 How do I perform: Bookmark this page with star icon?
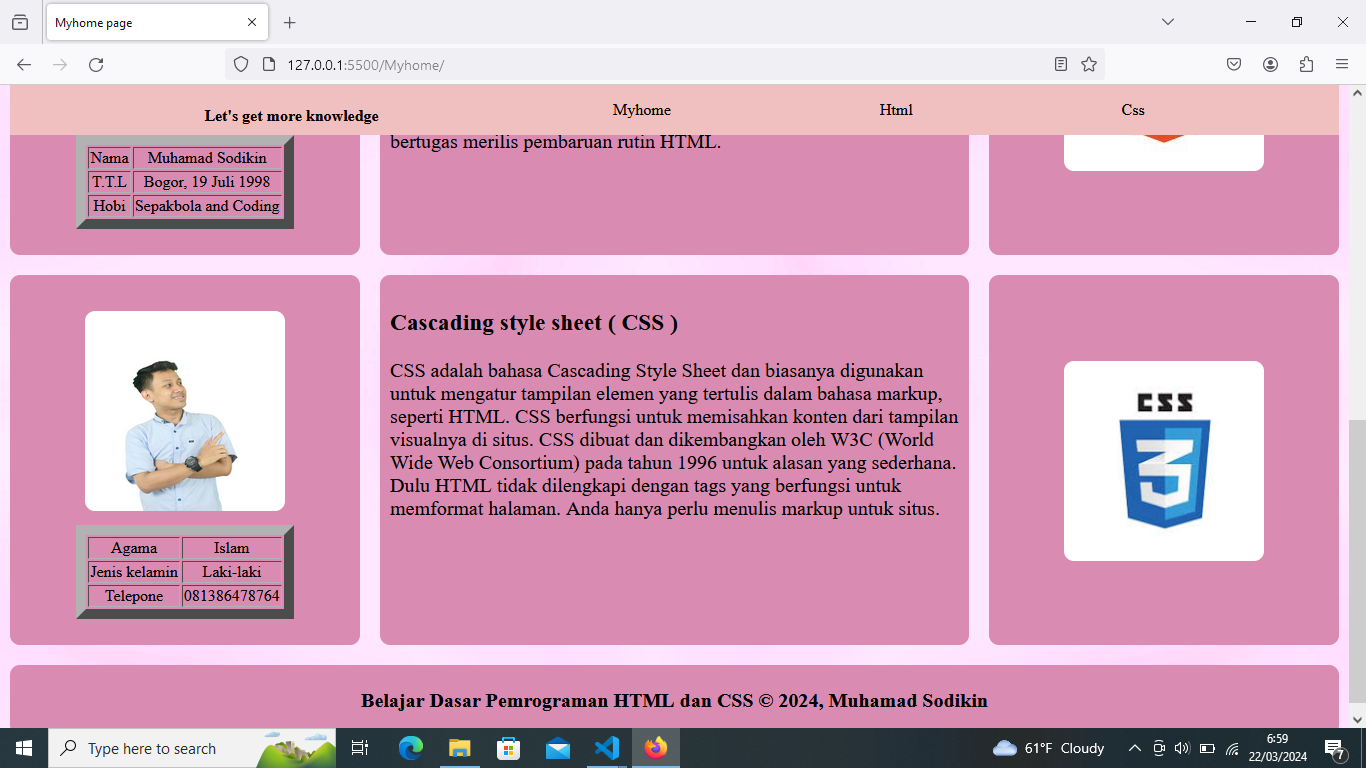[x=1089, y=65]
